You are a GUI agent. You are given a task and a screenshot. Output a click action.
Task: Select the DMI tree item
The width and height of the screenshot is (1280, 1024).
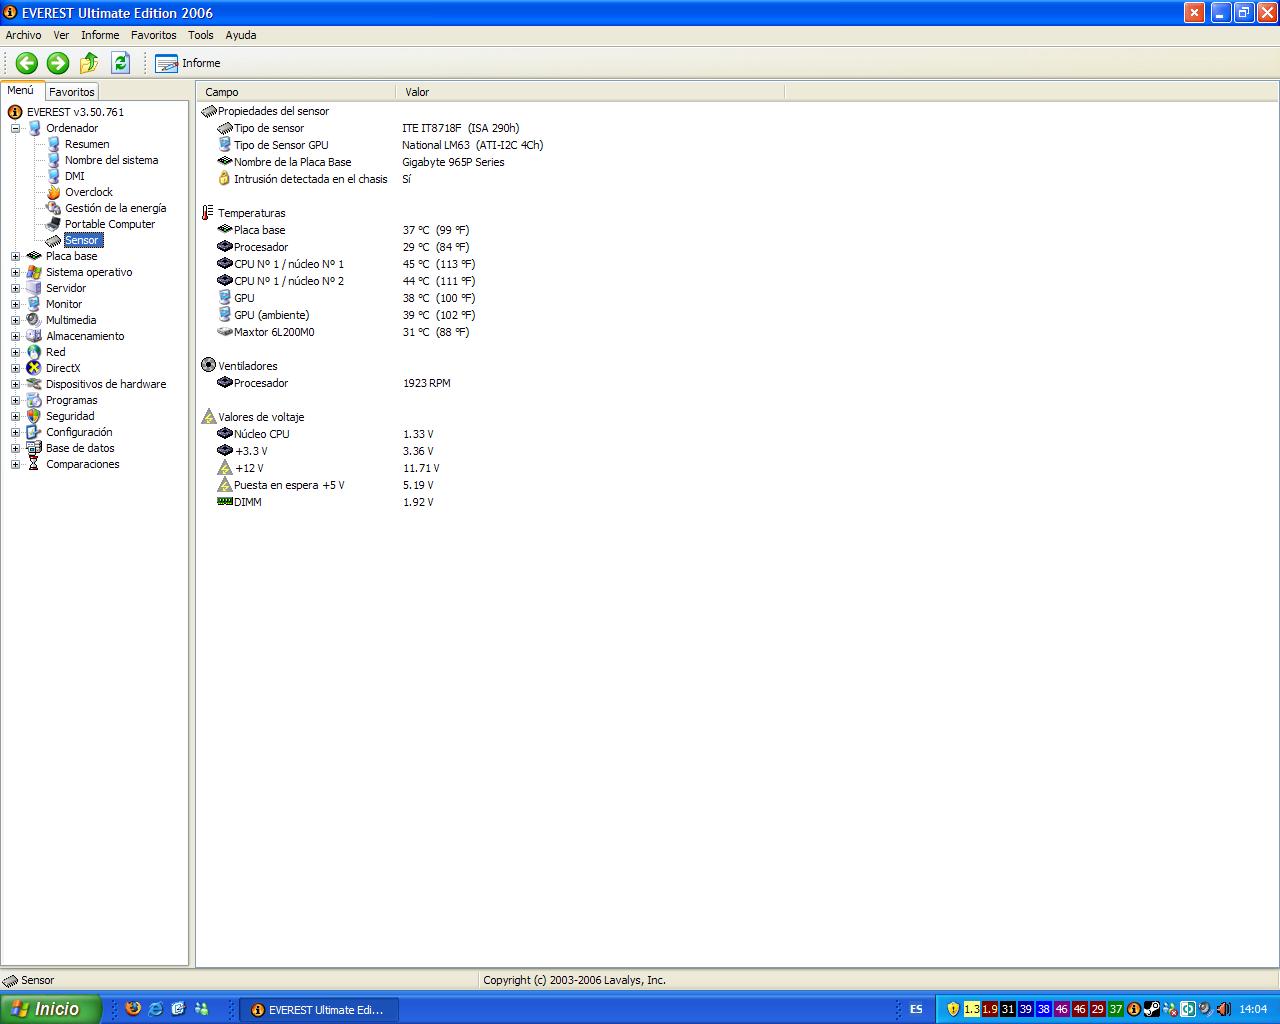75,176
